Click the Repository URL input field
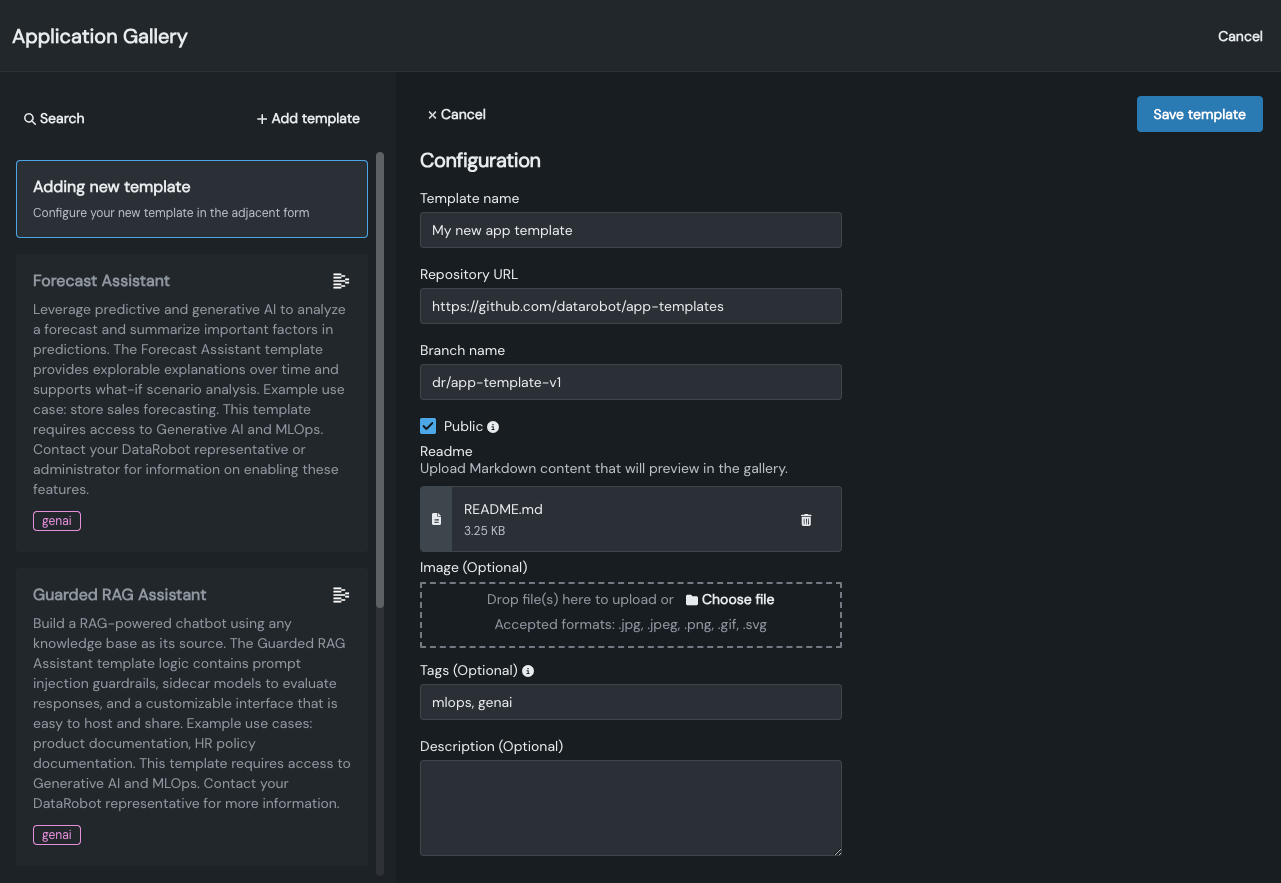This screenshot has height=883, width=1281. point(630,306)
